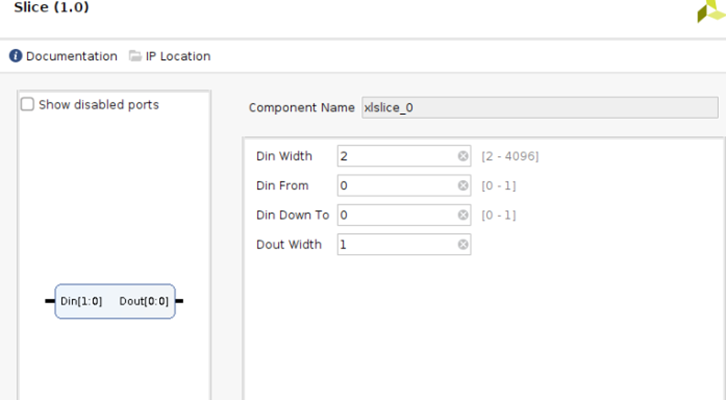Click the Din Down To input field
Viewport: 726px width, 400px height.
[397, 215]
